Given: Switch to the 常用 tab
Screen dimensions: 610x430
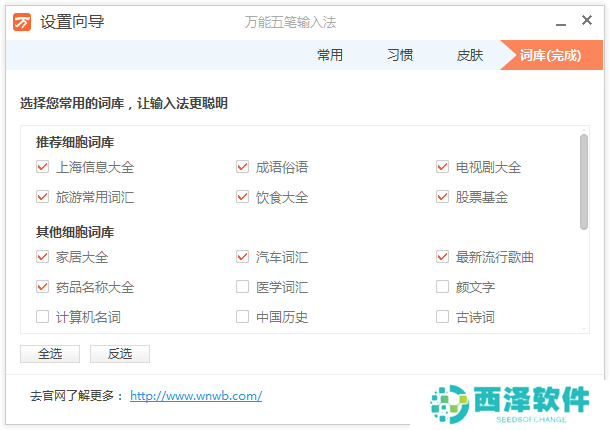Looking at the screenshot, I should coord(330,55).
